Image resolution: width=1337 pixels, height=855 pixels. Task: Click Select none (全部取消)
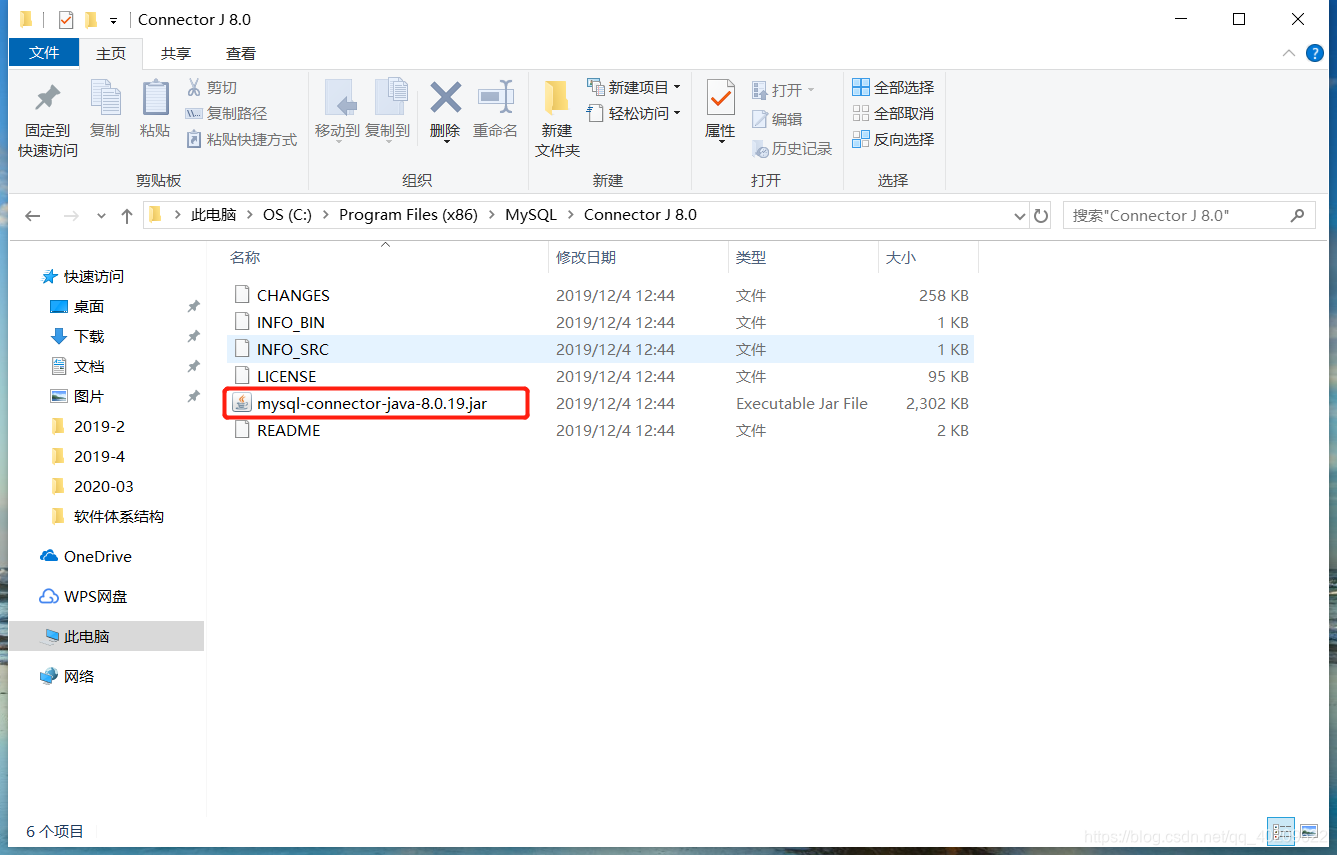tap(893, 114)
